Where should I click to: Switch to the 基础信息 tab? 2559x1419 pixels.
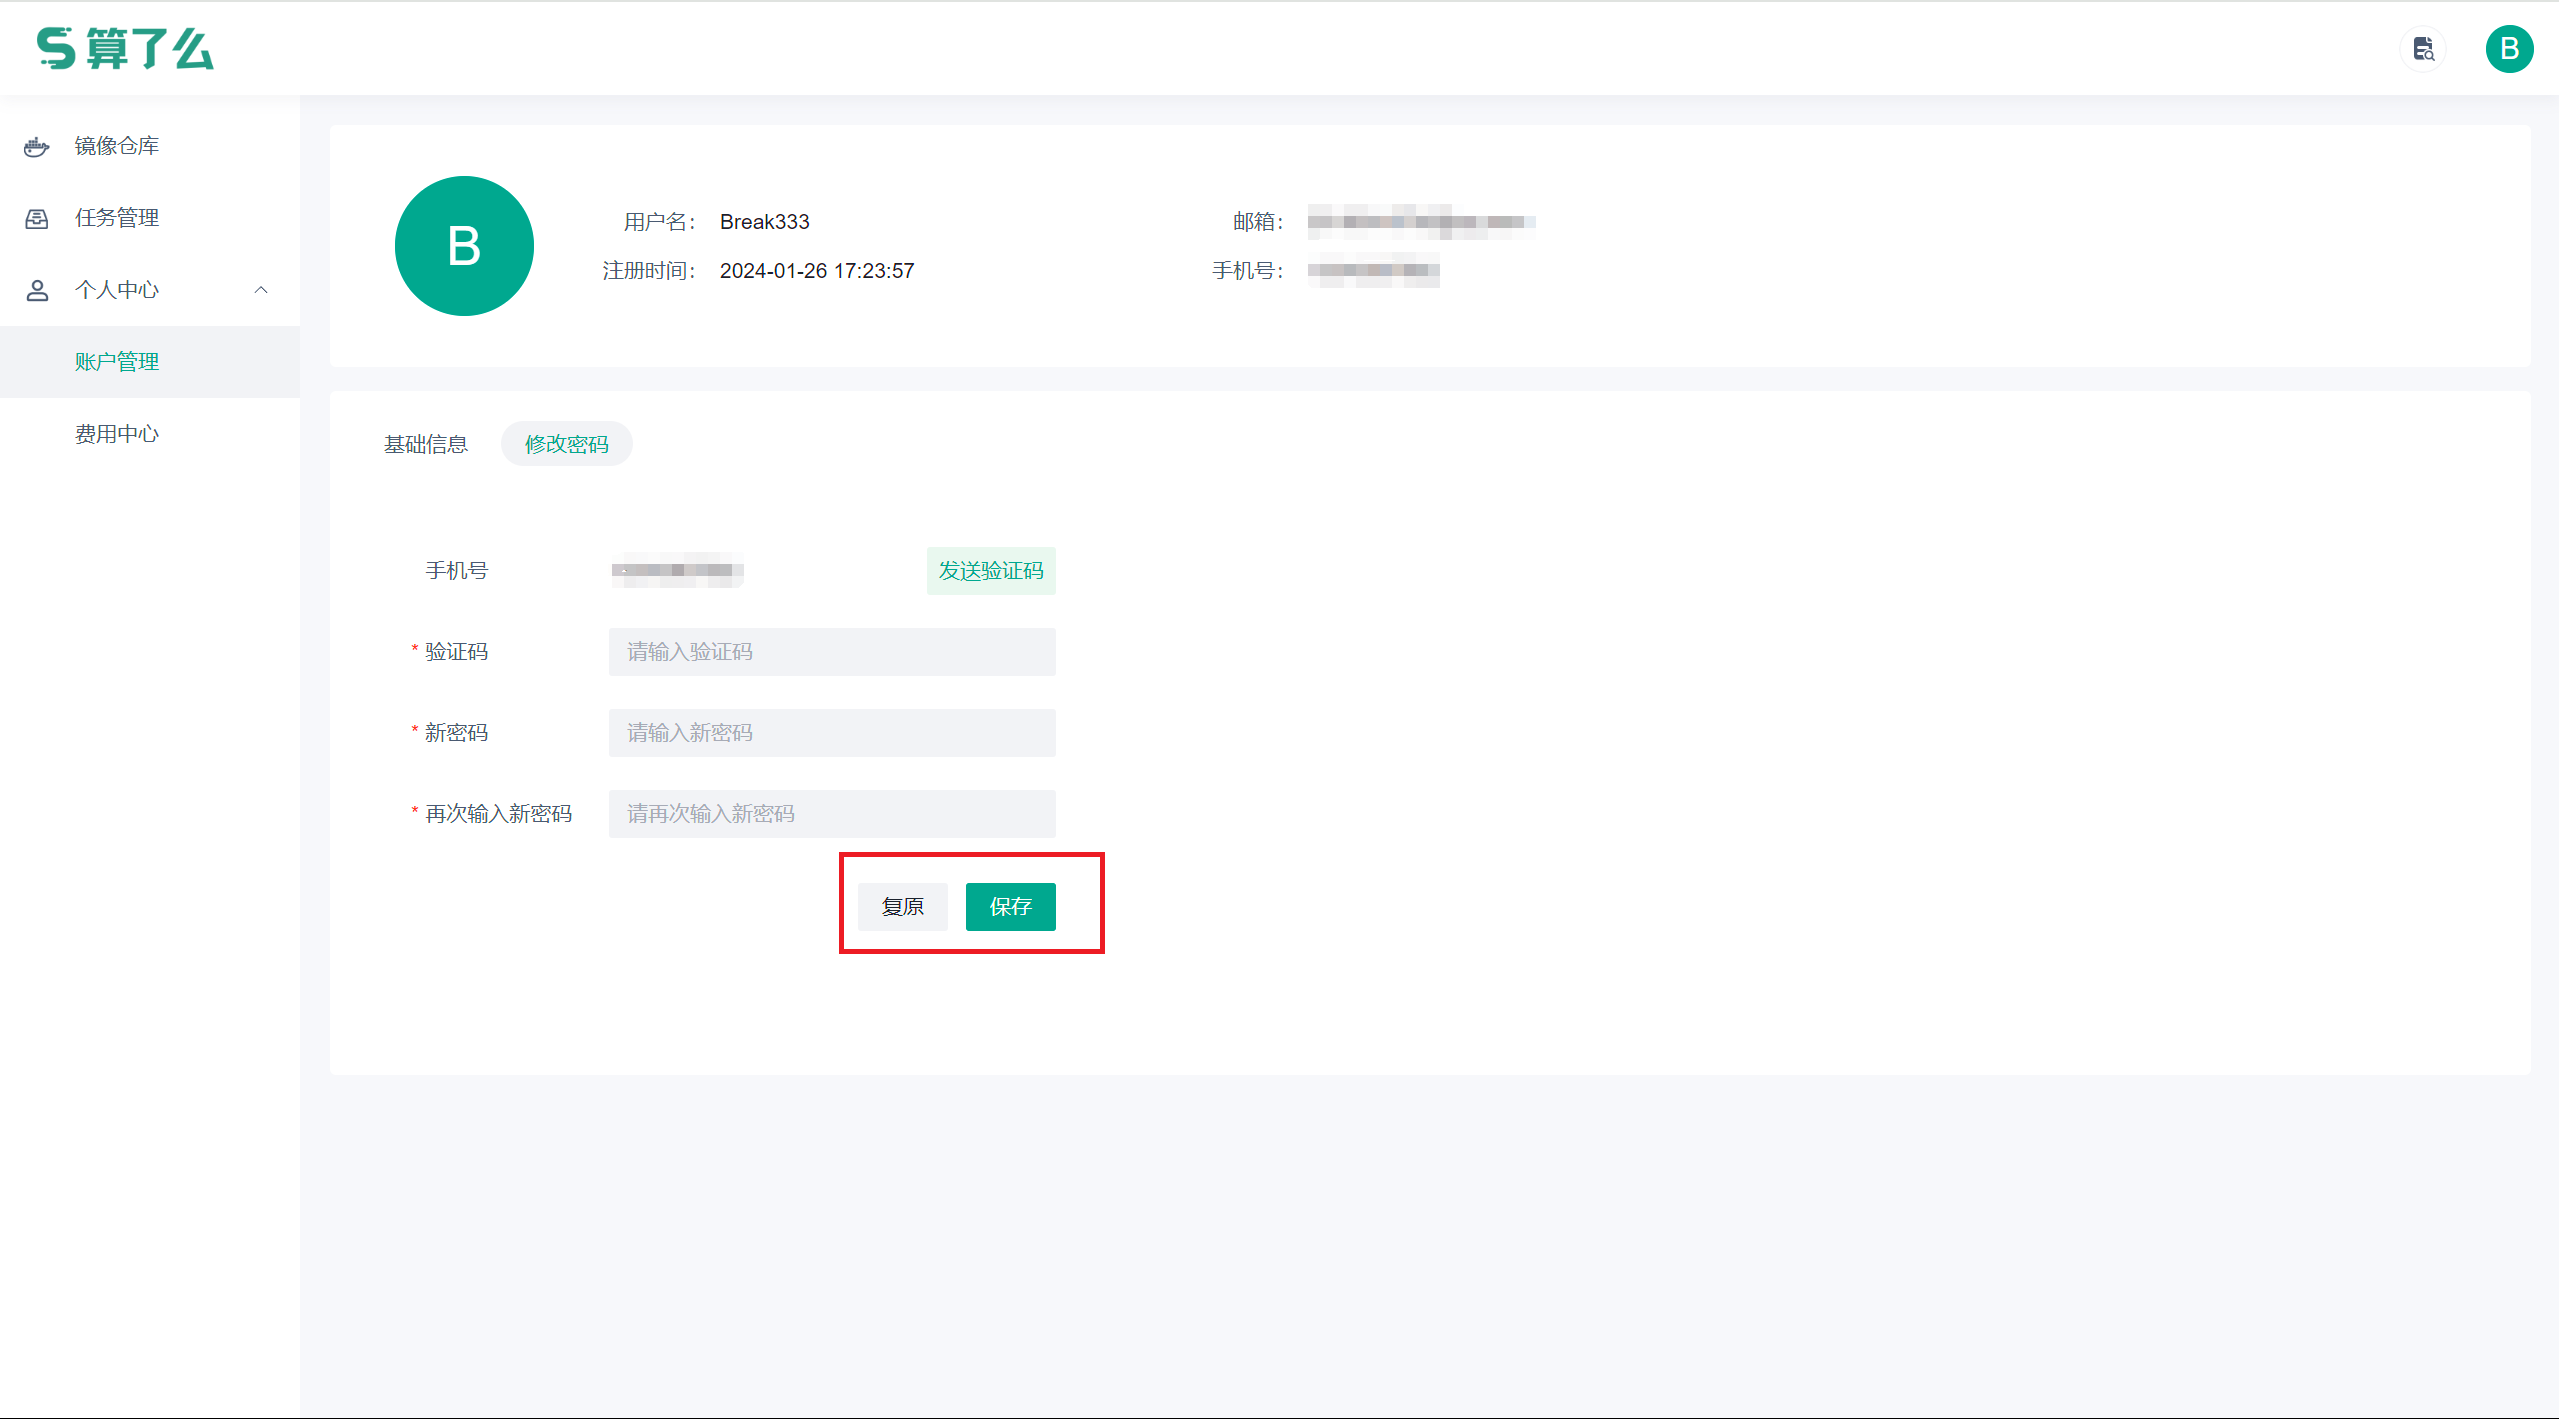coord(426,443)
